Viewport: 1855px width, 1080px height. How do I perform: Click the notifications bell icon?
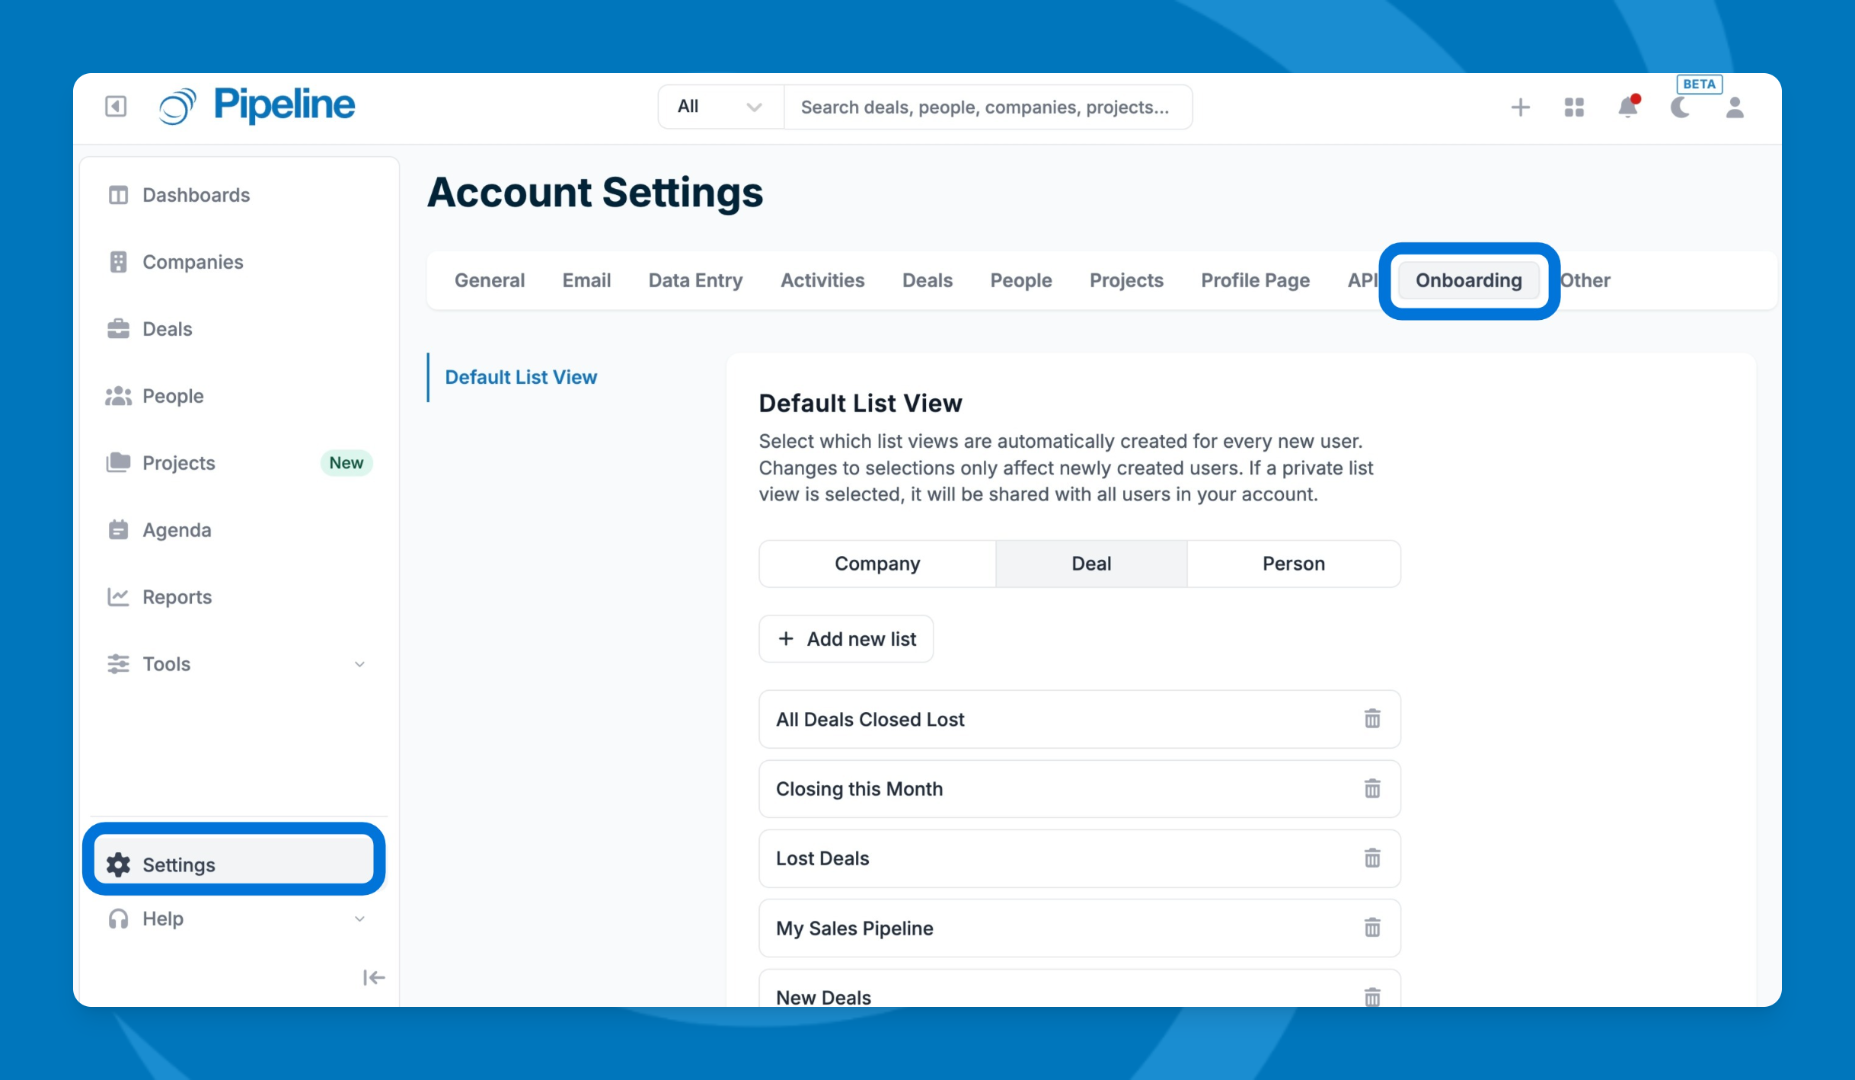pyautogui.click(x=1627, y=107)
